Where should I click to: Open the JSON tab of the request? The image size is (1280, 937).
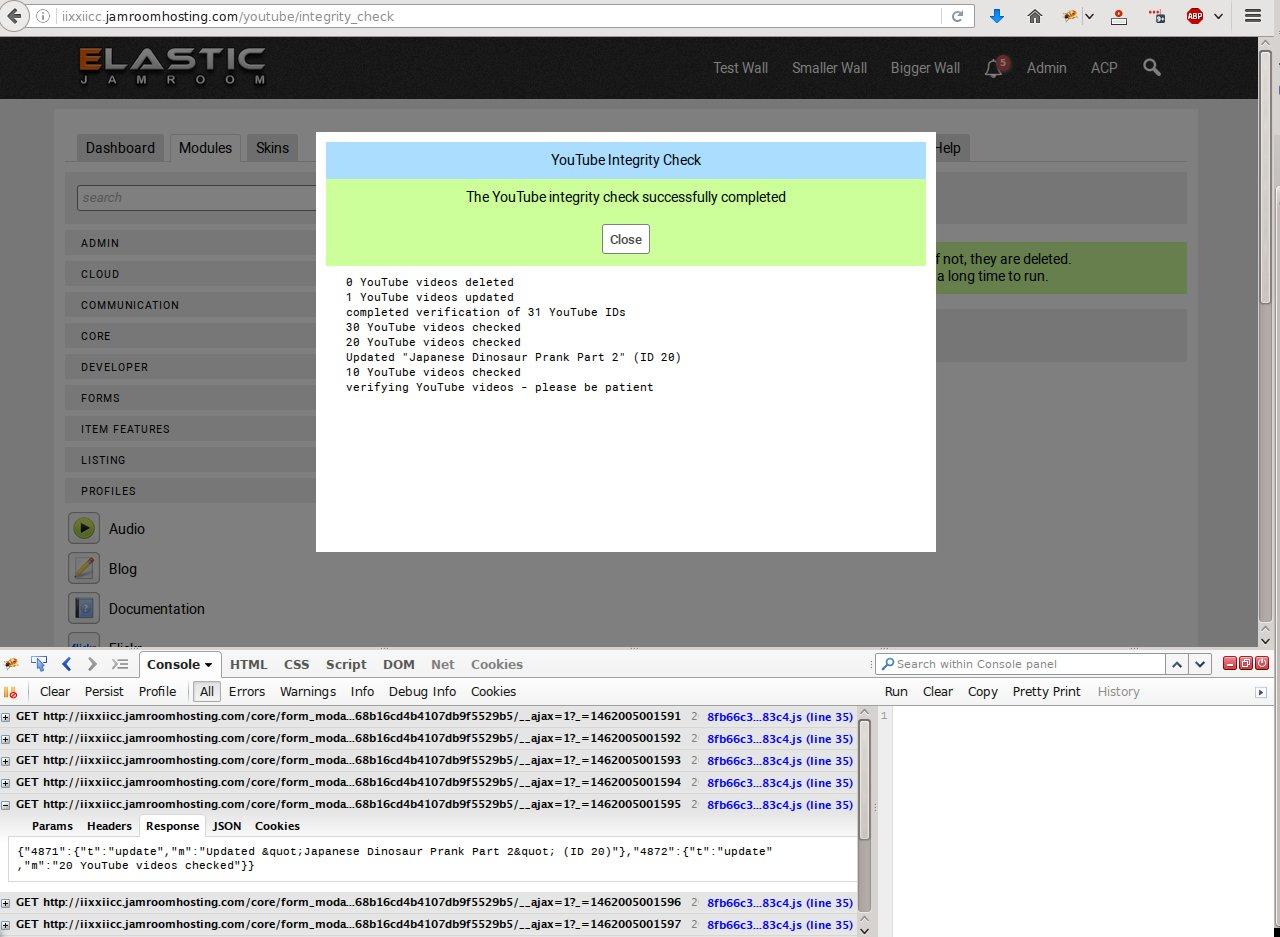click(227, 826)
